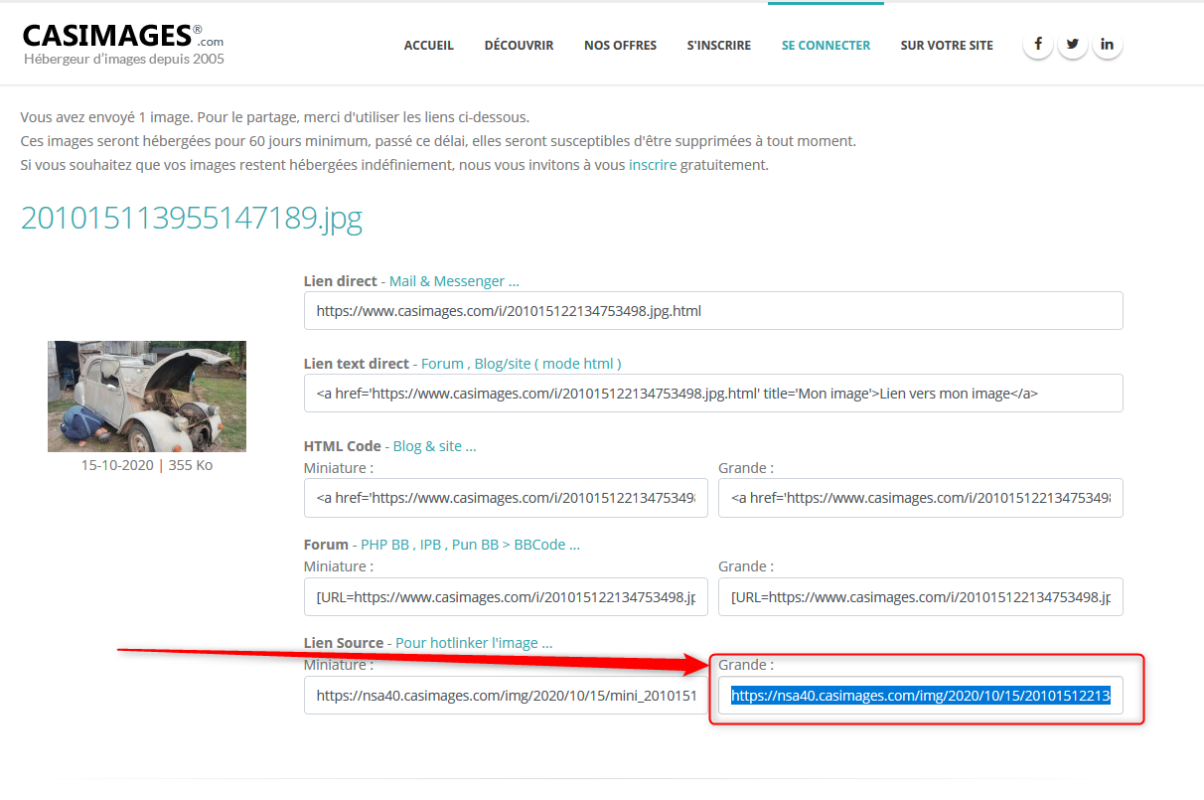Image resolution: width=1204 pixels, height=800 pixels.
Task: Click Se Connecter in the navigation
Action: click(825, 45)
